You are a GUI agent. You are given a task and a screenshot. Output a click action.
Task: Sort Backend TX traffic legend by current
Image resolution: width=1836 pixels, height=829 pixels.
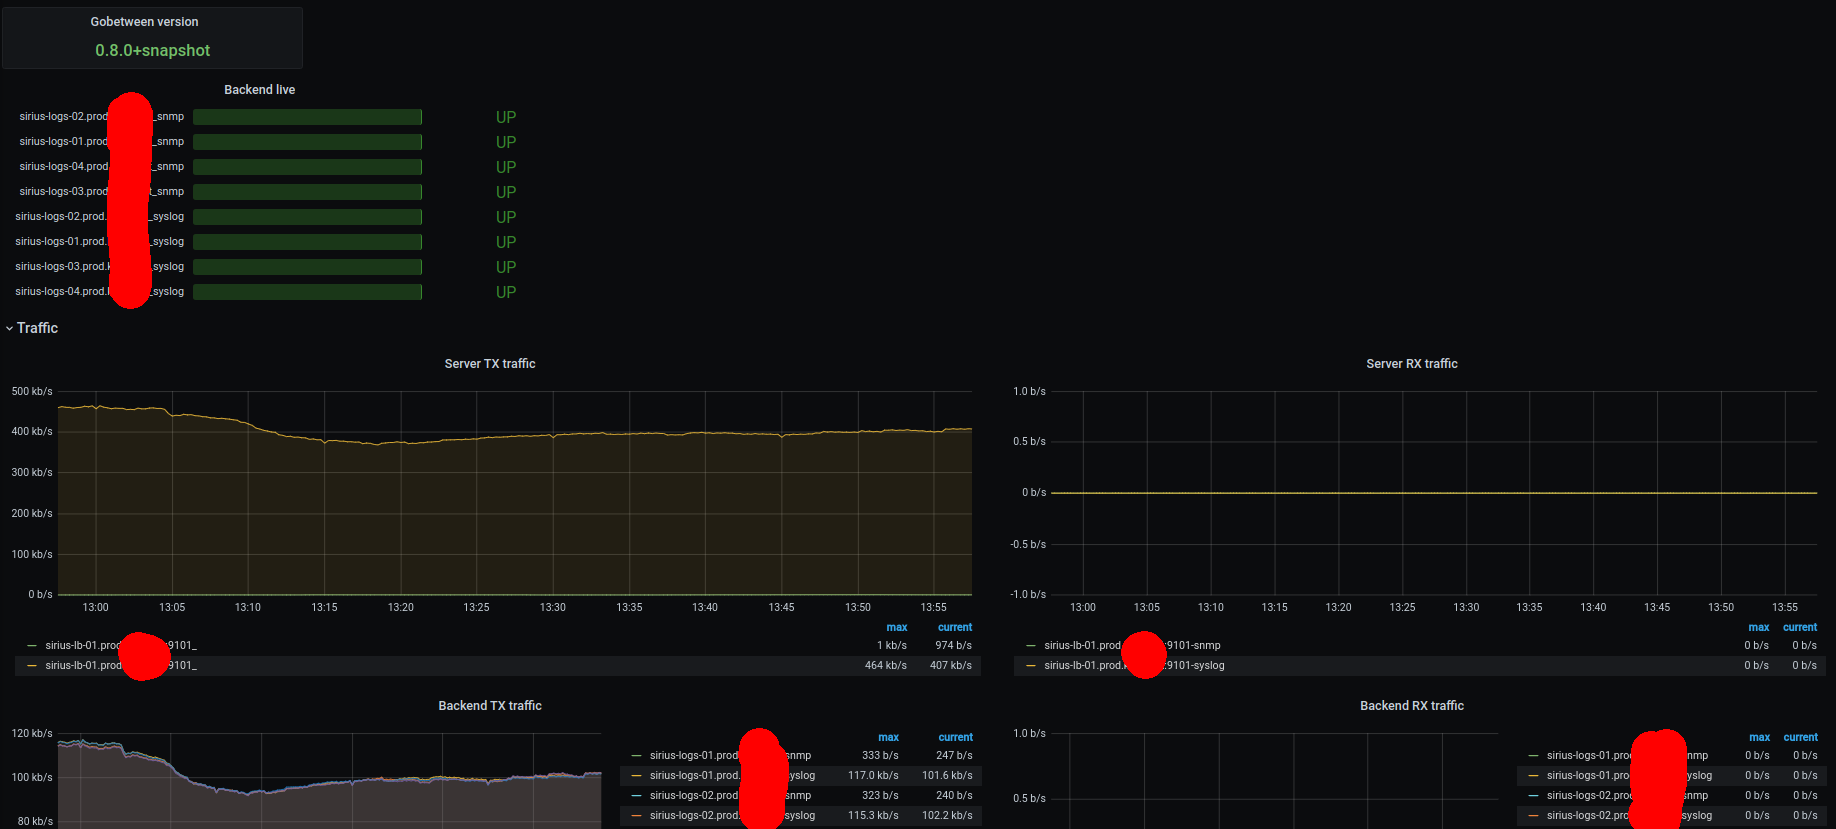[955, 738]
